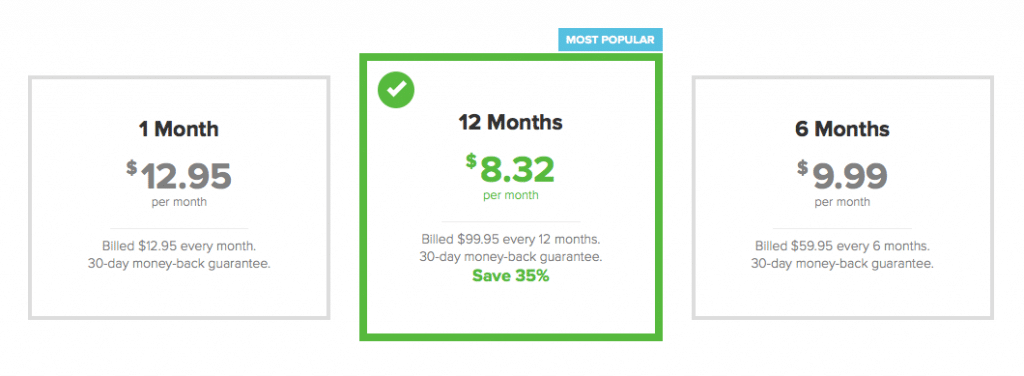Screen dimensions: 1024x376
Task: Click green per month label under $8.32
Action: [511, 195]
